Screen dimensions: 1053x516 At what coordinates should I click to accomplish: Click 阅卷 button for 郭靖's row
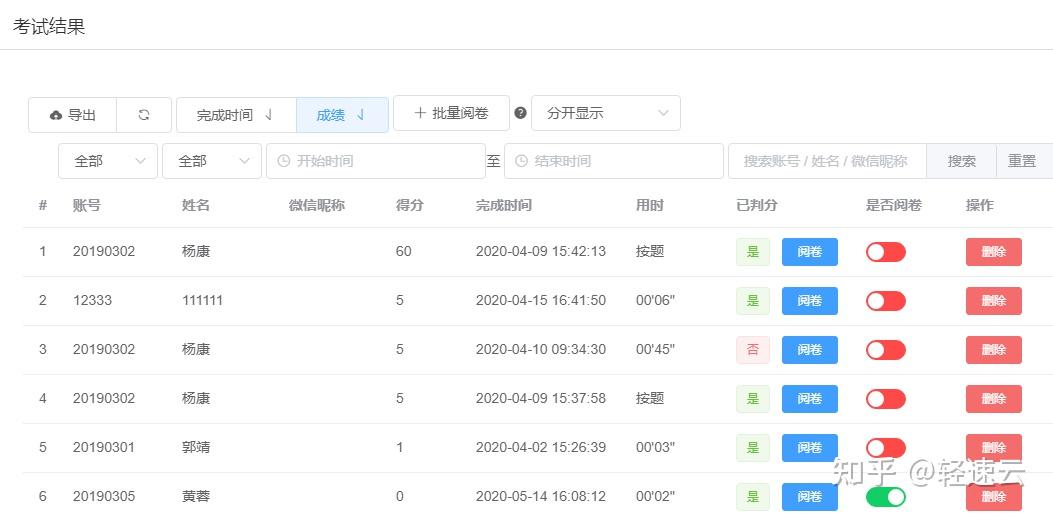click(x=809, y=448)
